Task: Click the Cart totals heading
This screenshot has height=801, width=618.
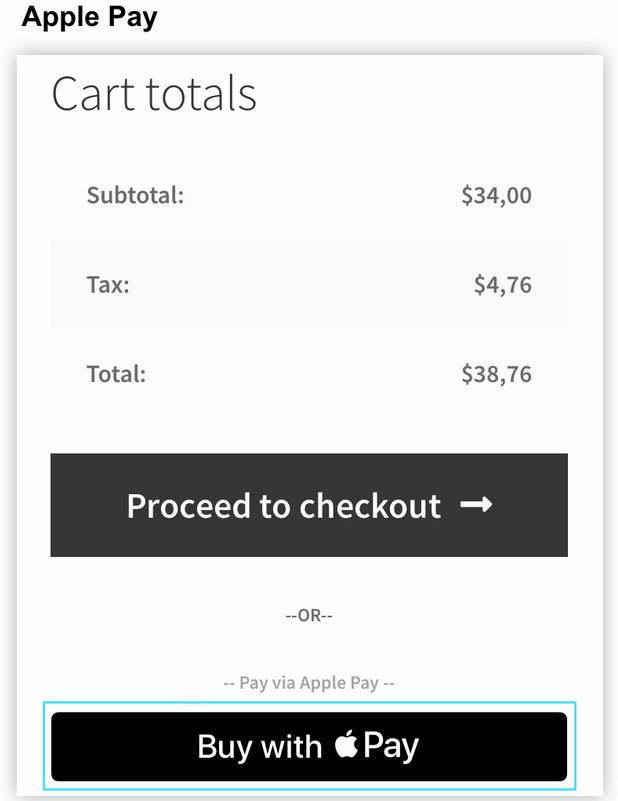Action: (x=154, y=93)
